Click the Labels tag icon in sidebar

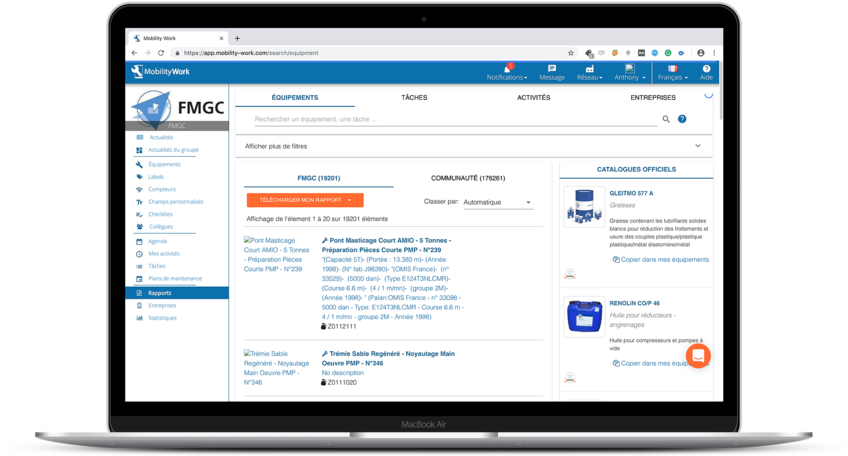139,177
